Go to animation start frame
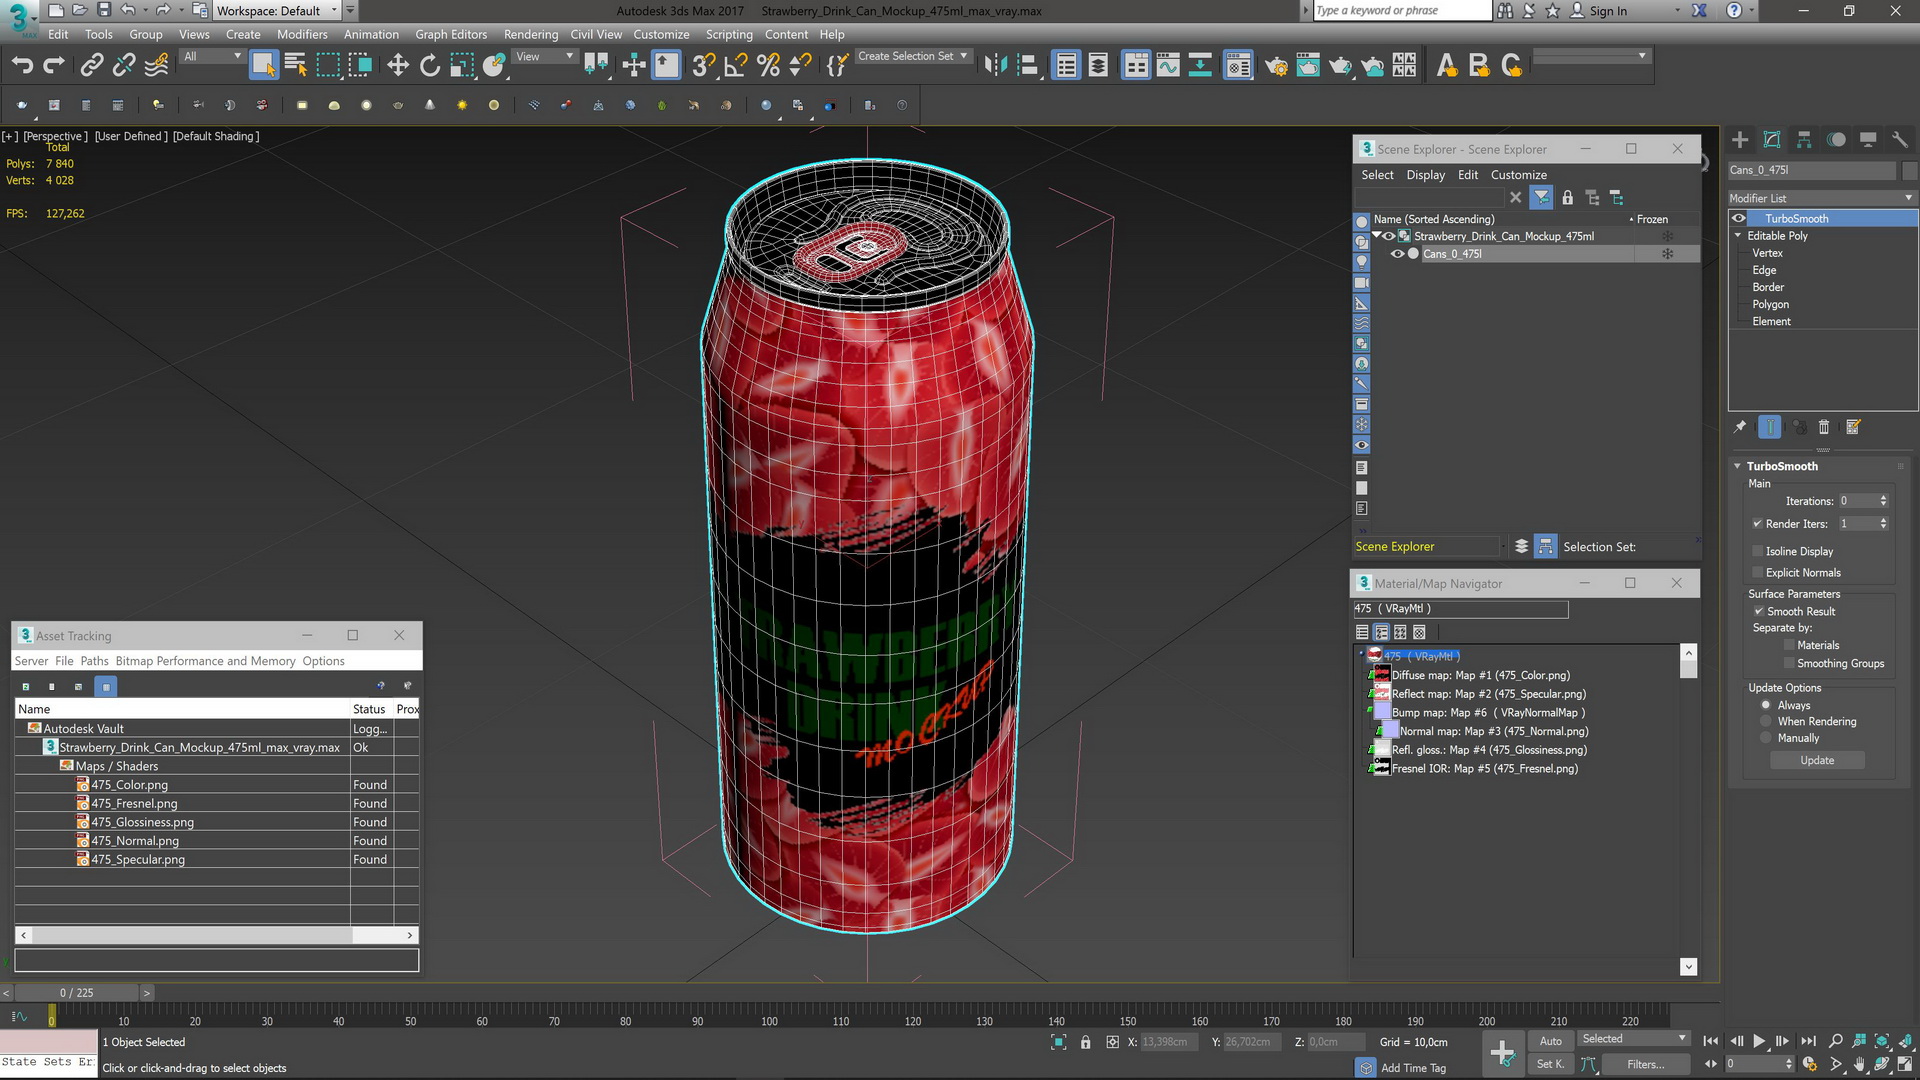The image size is (1920, 1080). (x=1711, y=1041)
